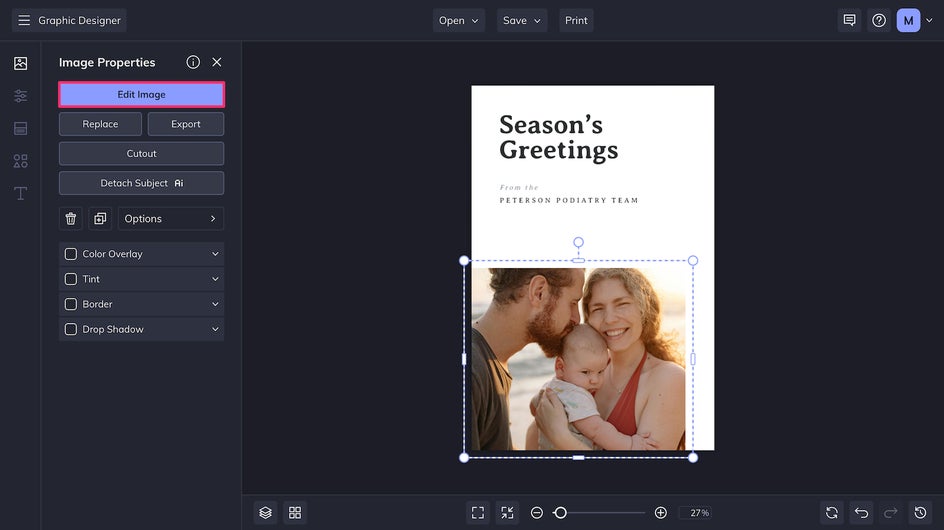This screenshot has width=944, height=530.
Task: Open the Customize sliders sidebar icon
Action: (20, 96)
